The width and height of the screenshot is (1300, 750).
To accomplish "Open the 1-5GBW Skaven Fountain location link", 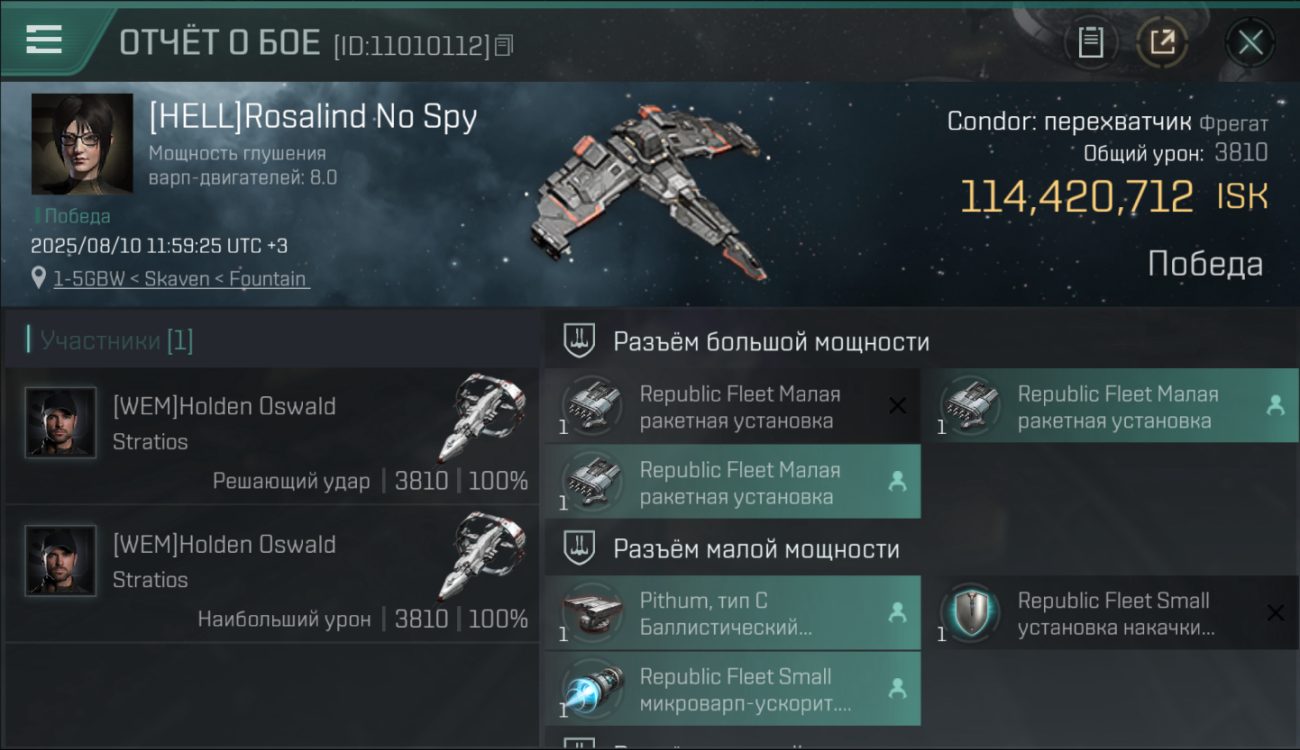I will 180,279.
